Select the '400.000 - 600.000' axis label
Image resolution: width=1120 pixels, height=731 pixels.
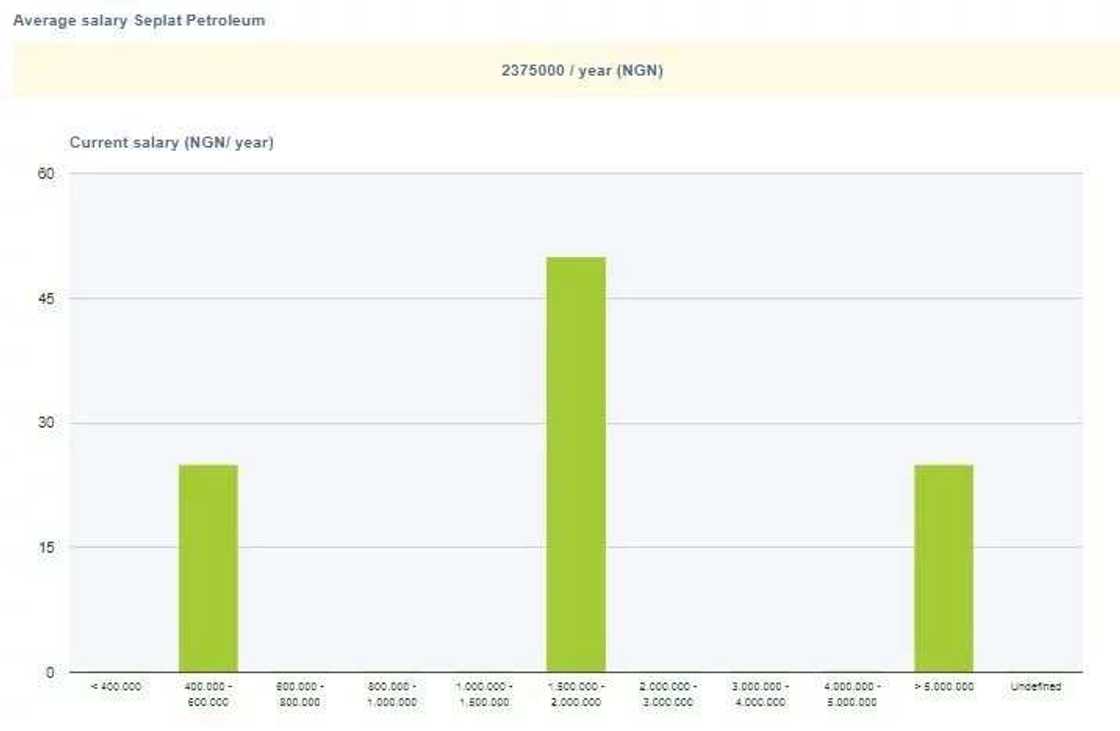208,694
